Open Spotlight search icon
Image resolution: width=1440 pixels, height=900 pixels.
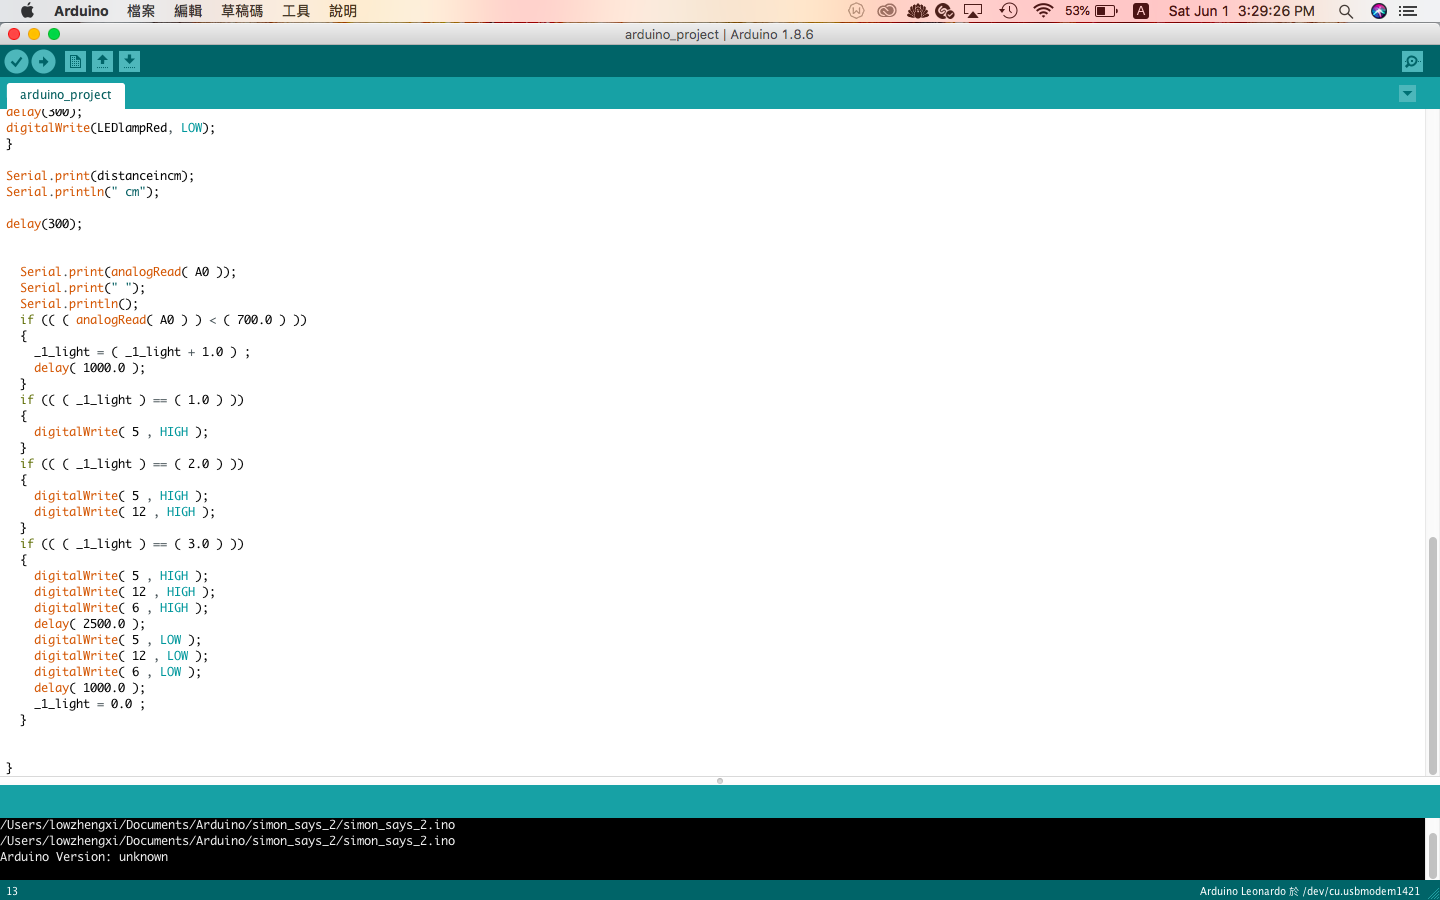coord(1346,11)
